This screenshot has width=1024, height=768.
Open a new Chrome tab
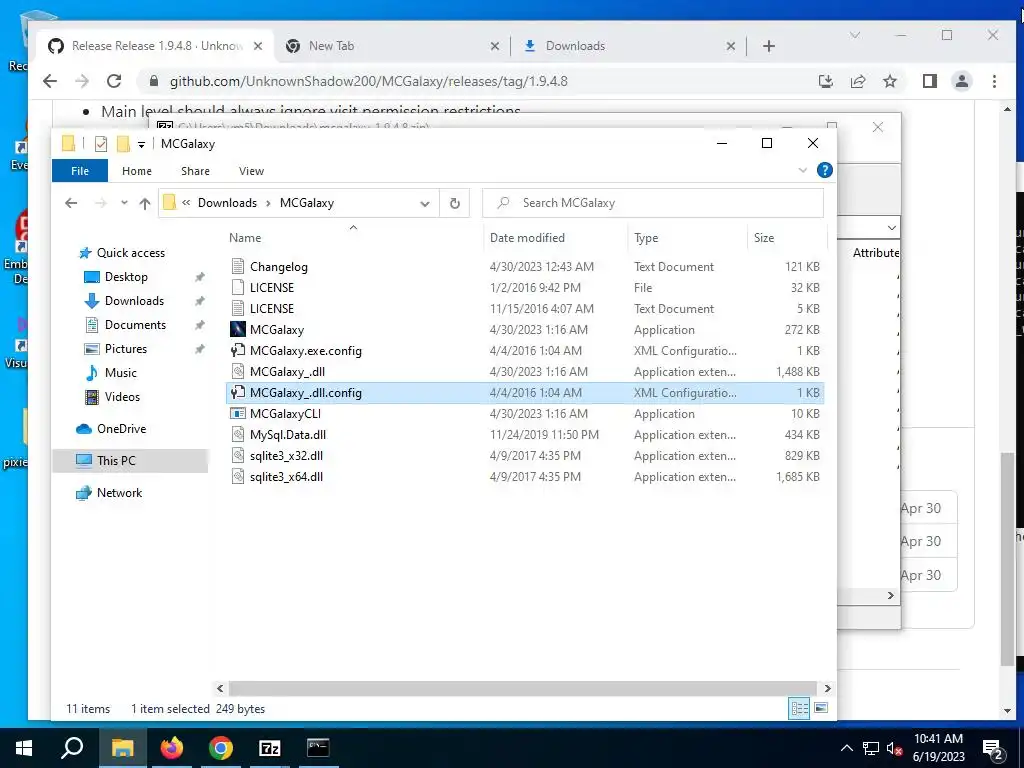point(769,46)
